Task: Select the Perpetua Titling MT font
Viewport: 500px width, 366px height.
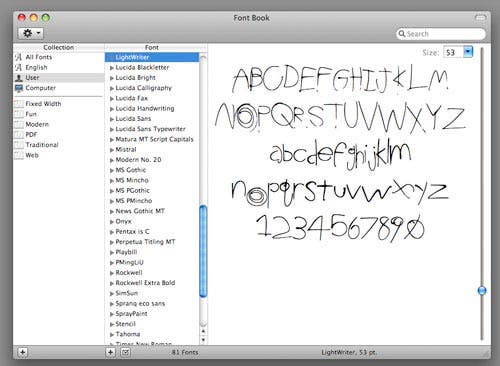Action: pos(145,242)
